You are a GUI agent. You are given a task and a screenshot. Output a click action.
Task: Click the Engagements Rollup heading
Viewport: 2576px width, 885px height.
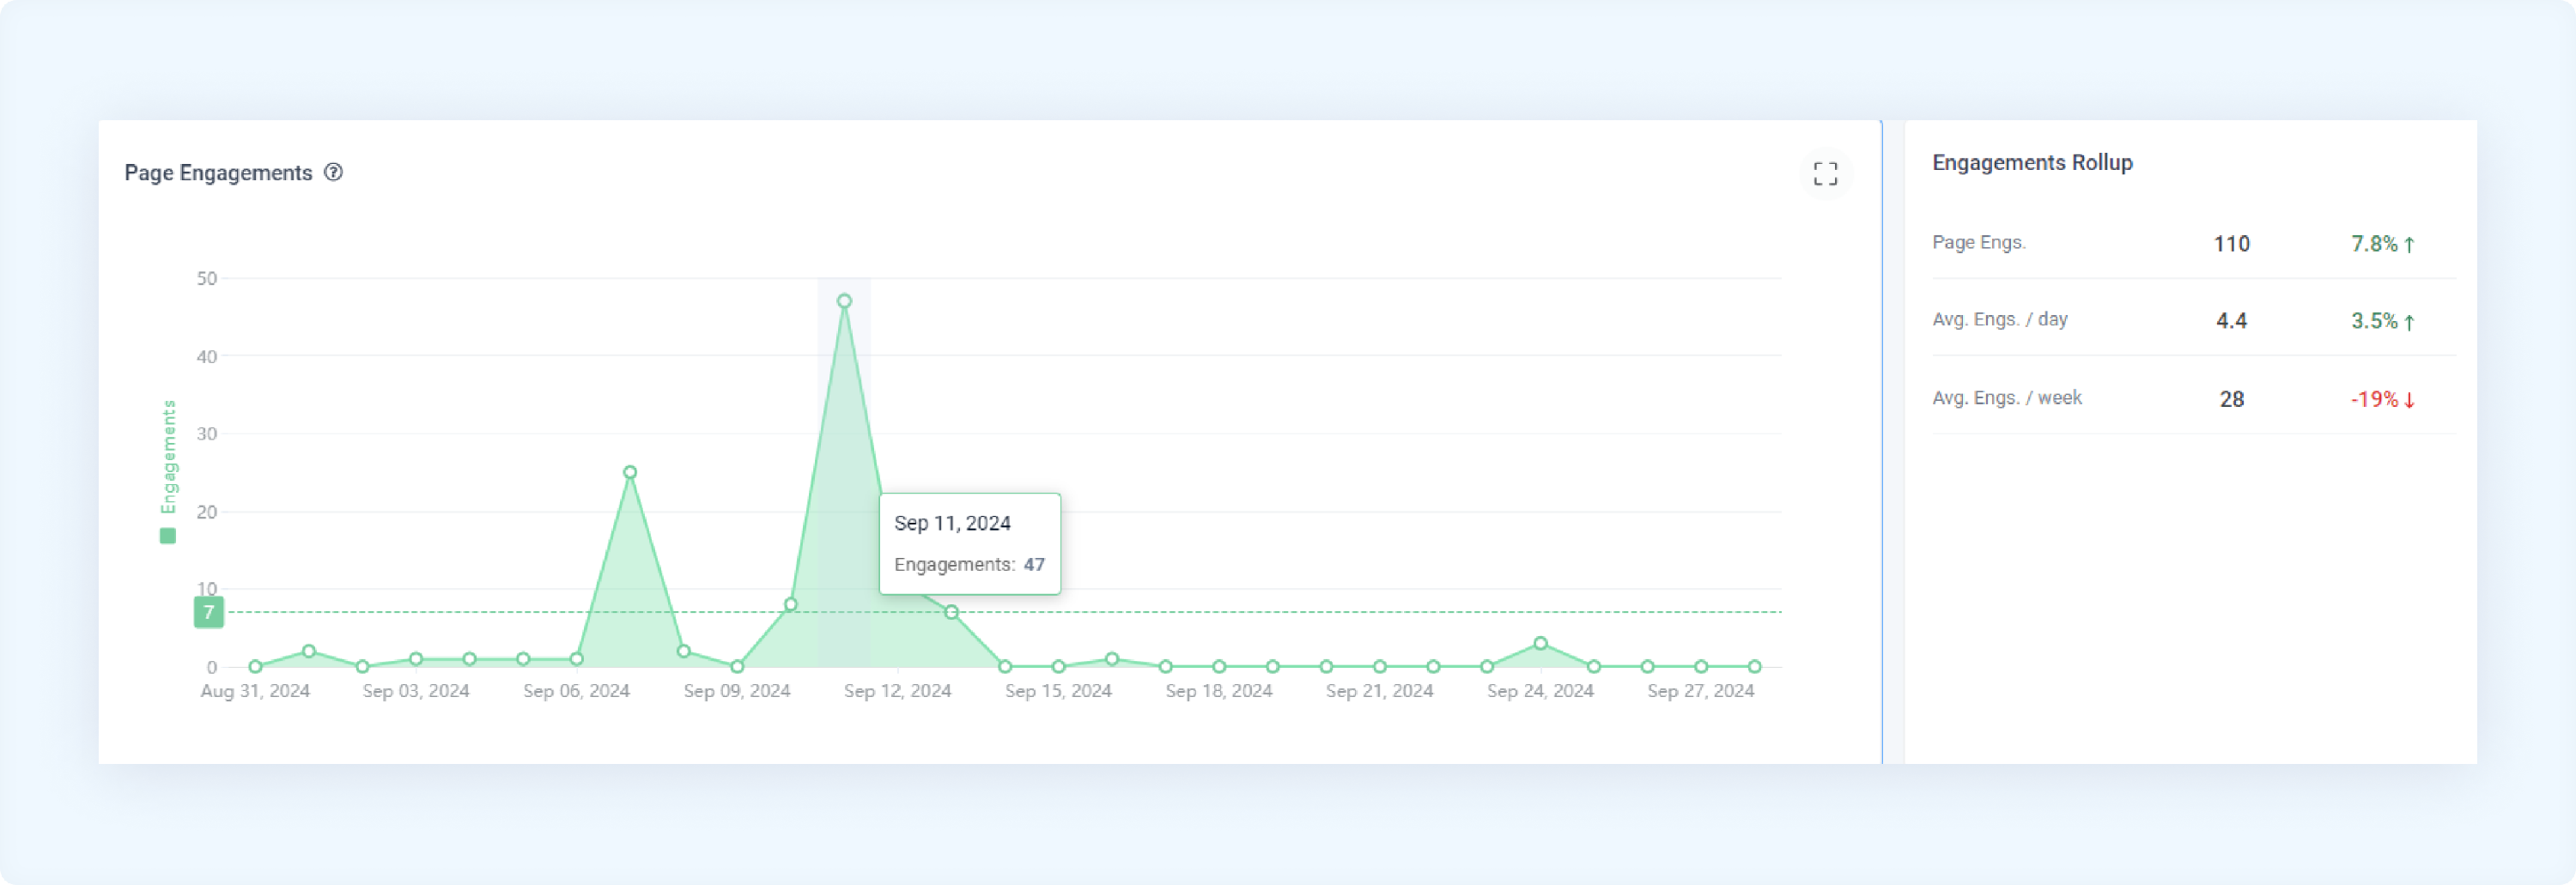click(x=2032, y=163)
